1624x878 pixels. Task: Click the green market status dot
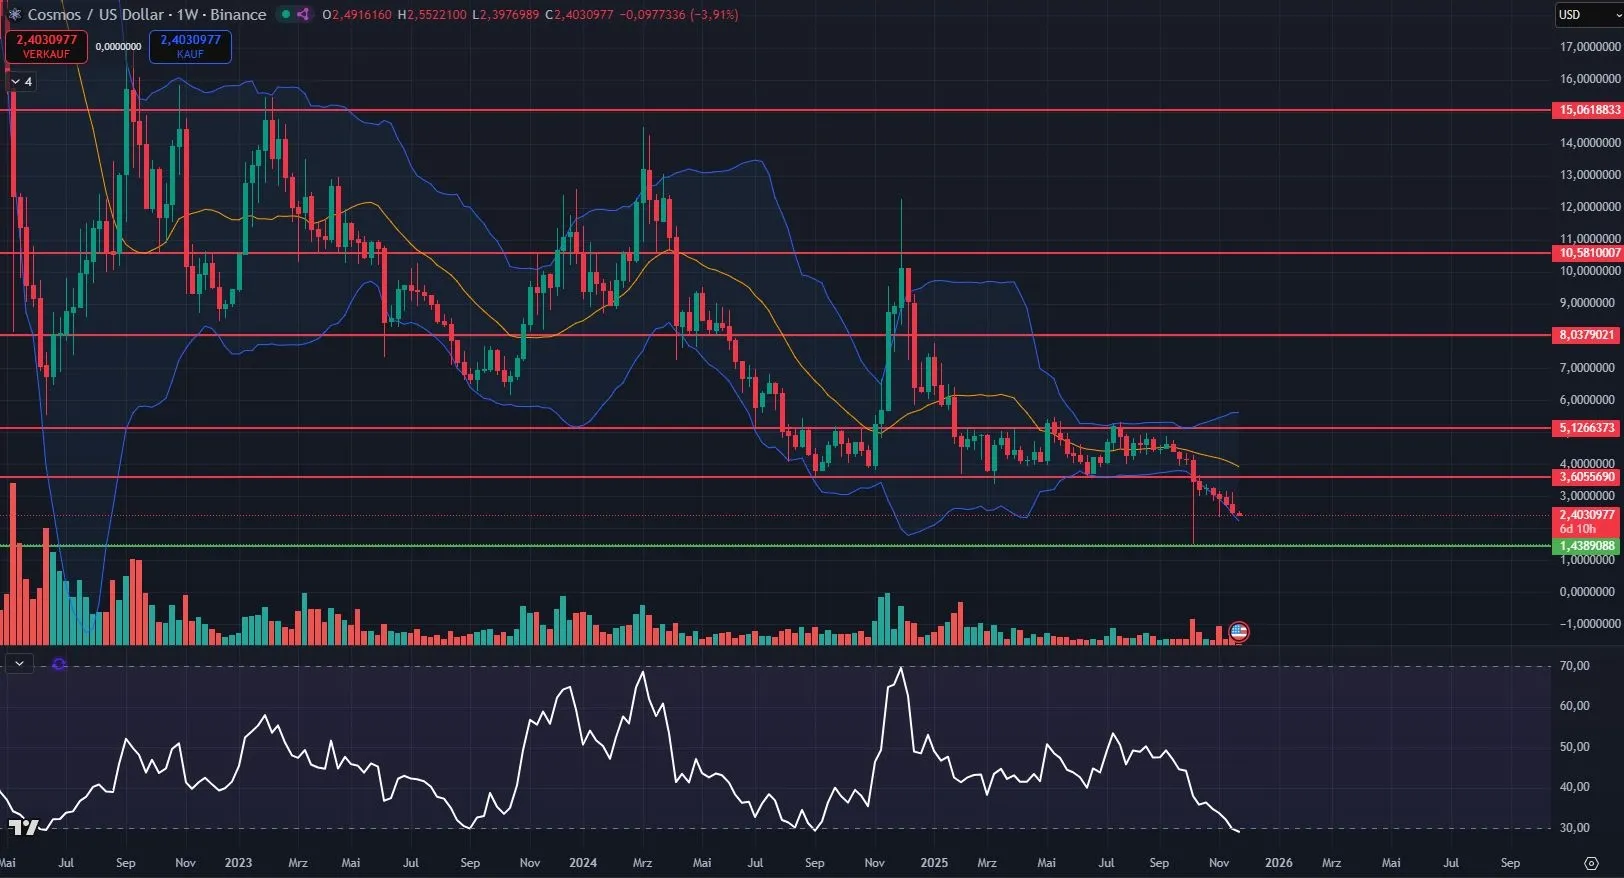click(x=286, y=15)
